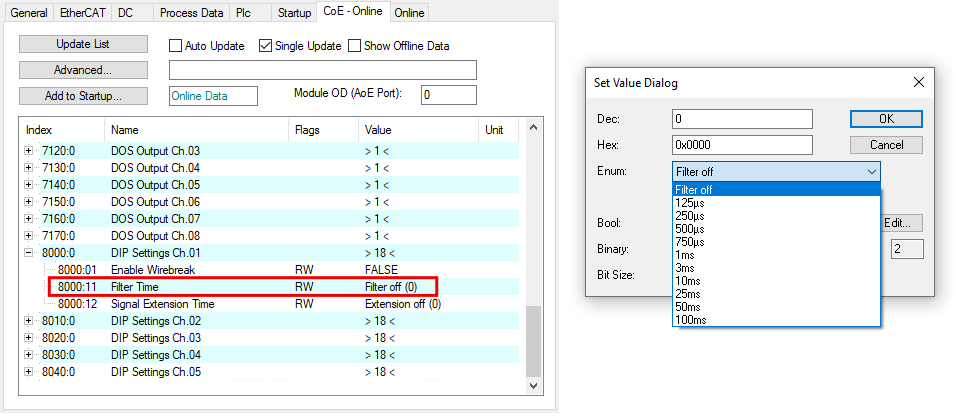Choose 750µs filter time option

pos(777,242)
